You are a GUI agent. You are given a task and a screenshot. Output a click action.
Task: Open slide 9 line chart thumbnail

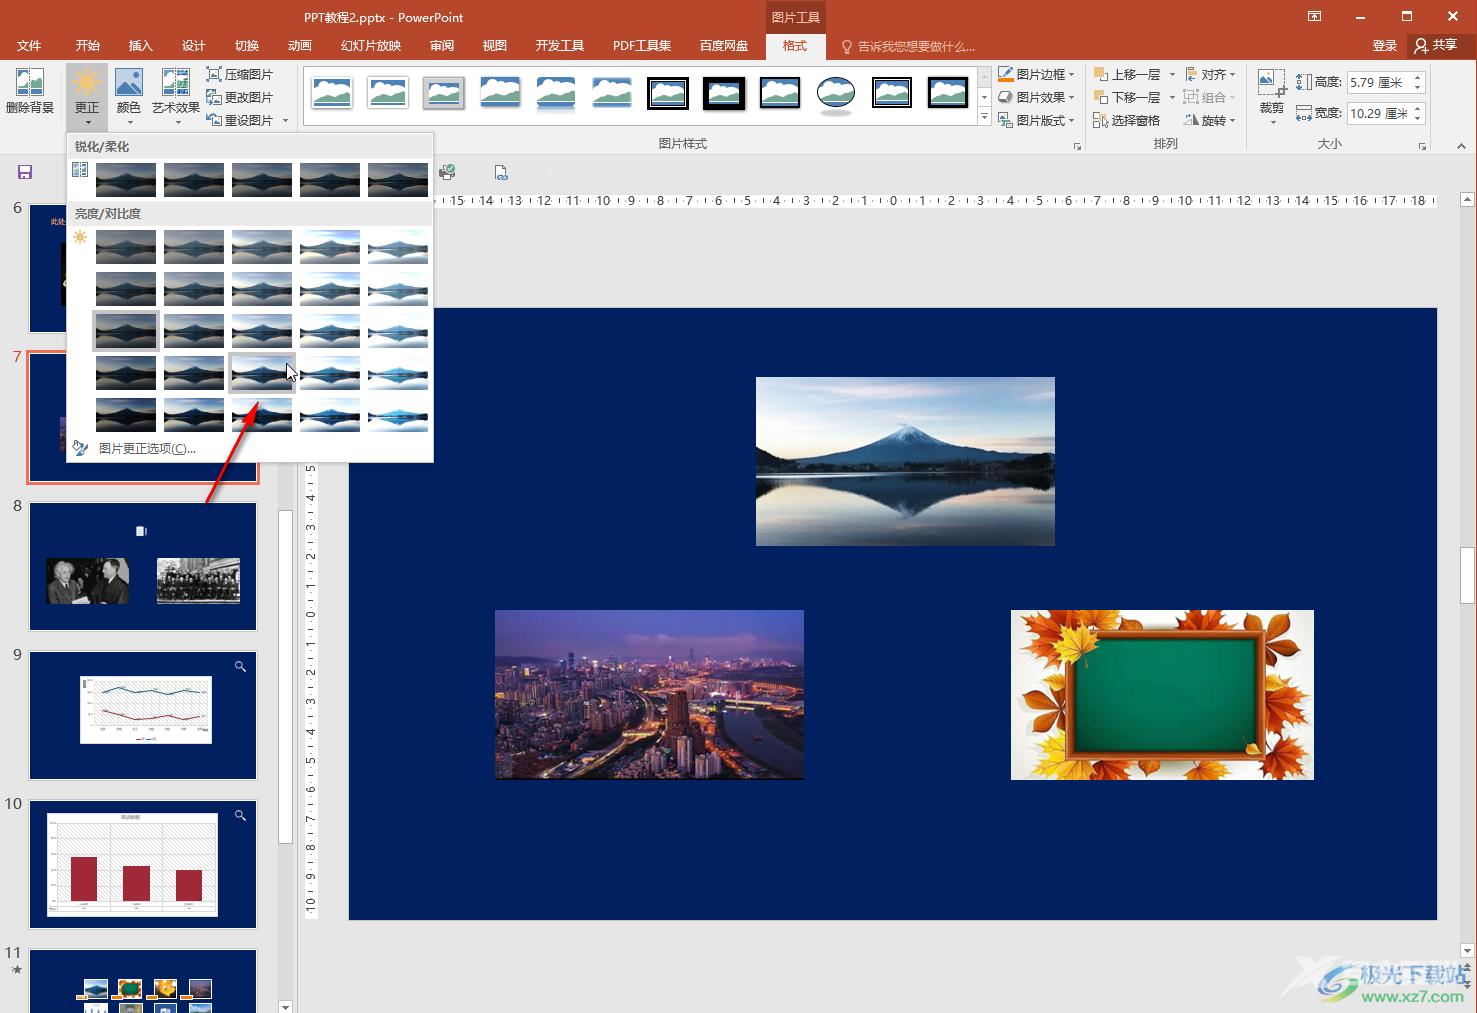145,710
